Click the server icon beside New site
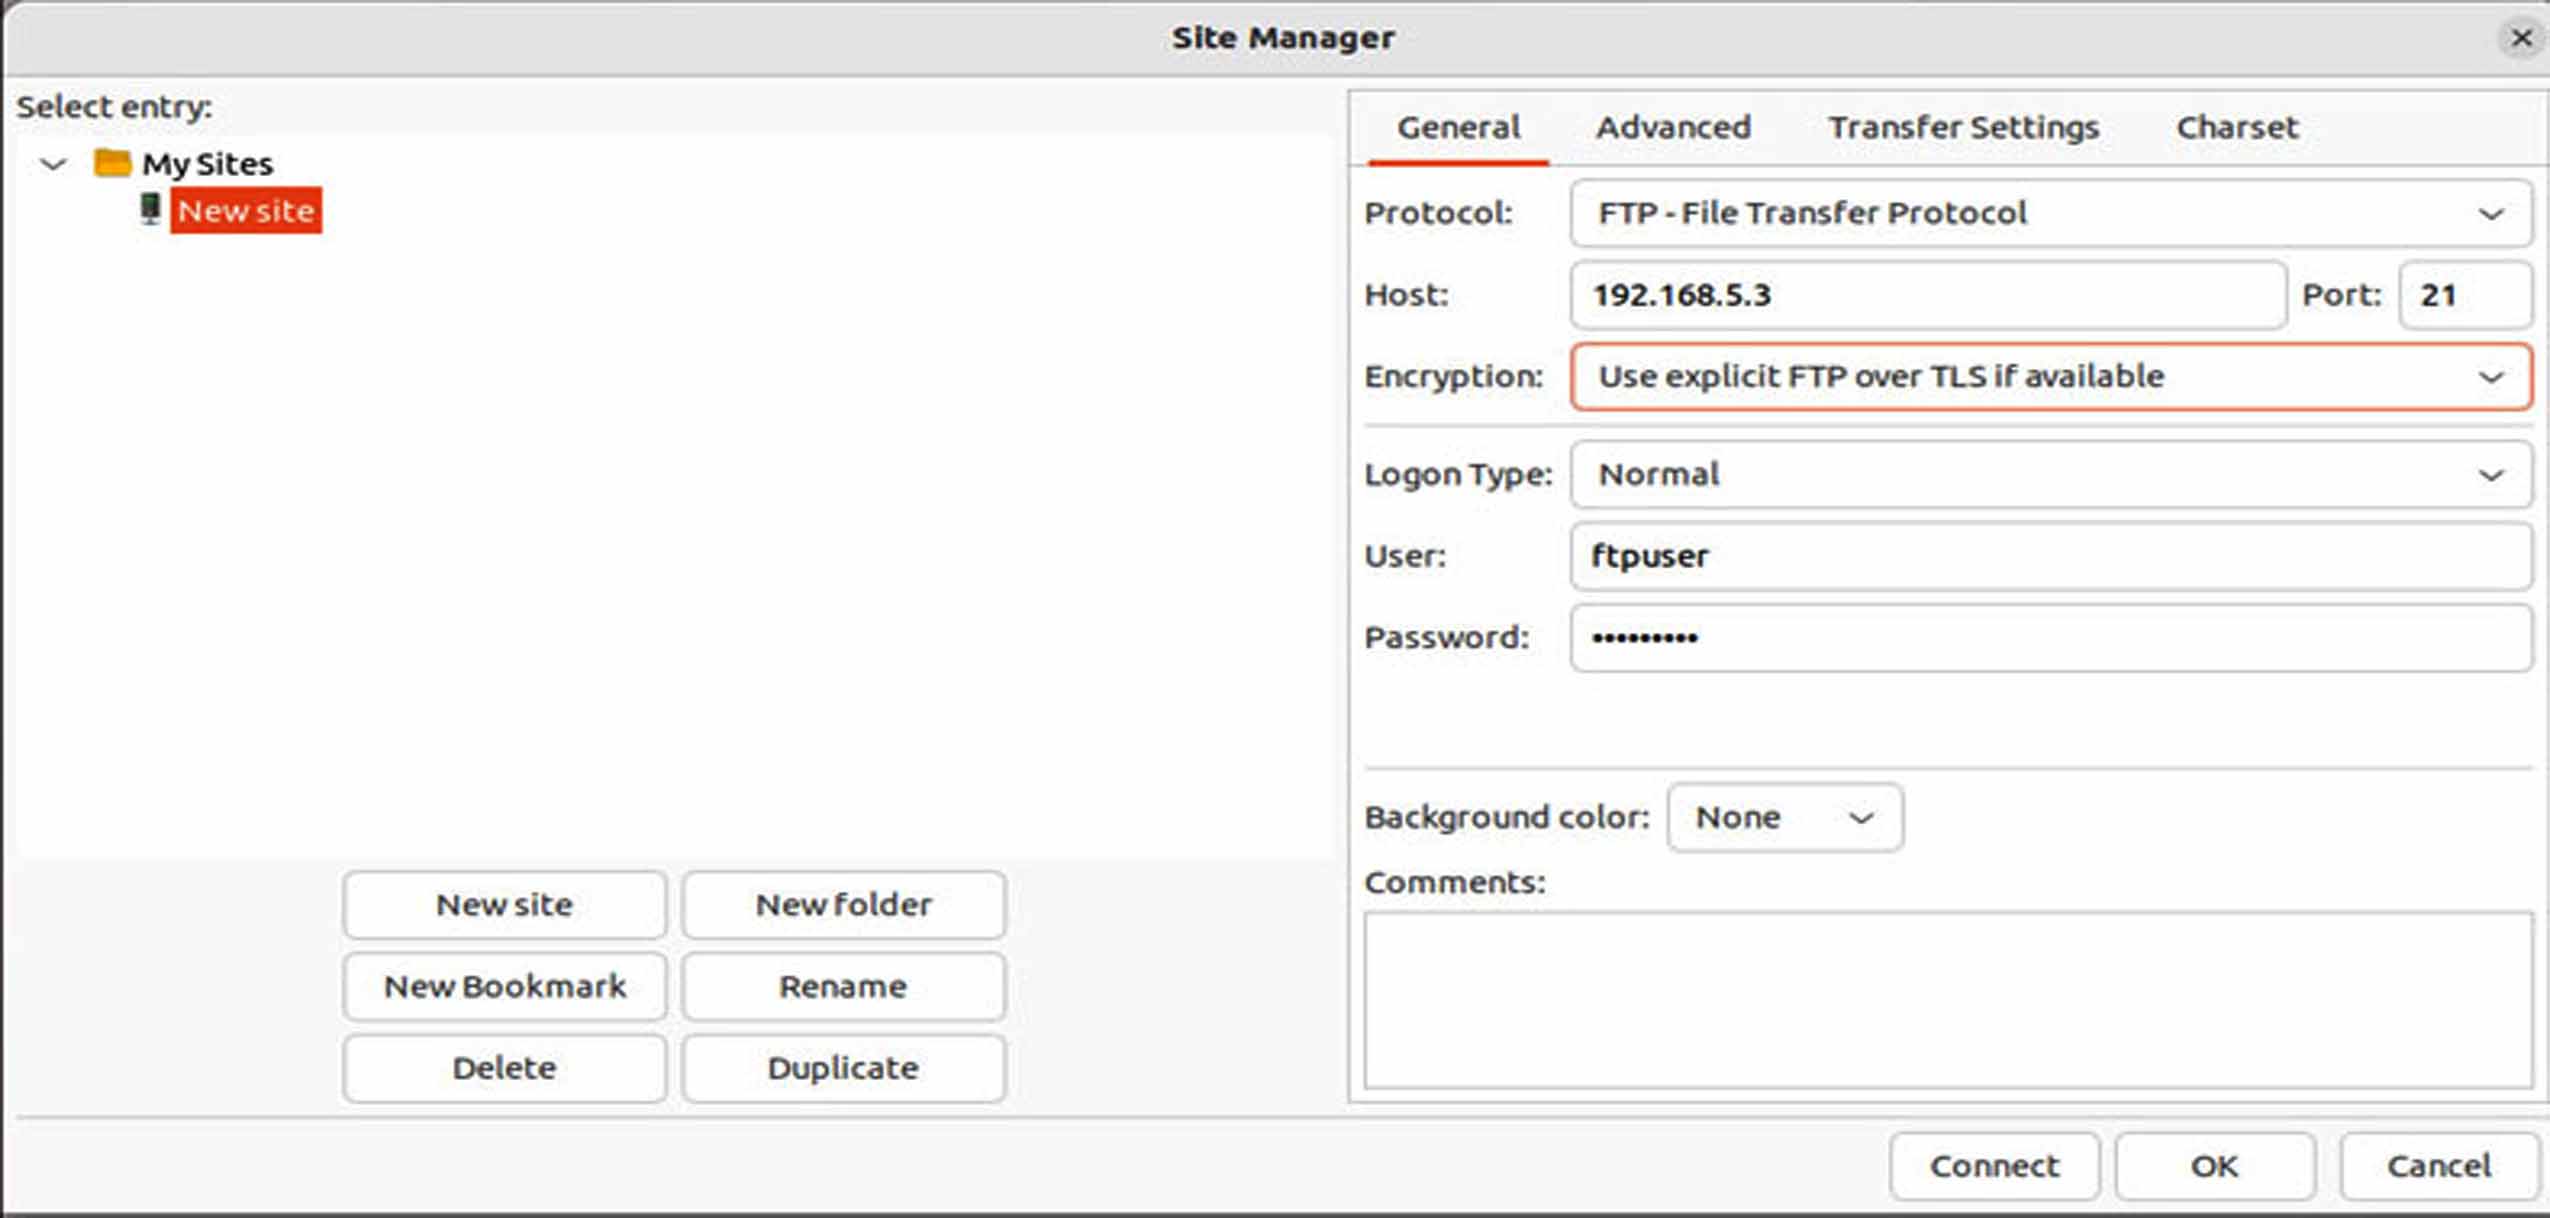Viewport: 2550px width, 1218px height. 150,210
